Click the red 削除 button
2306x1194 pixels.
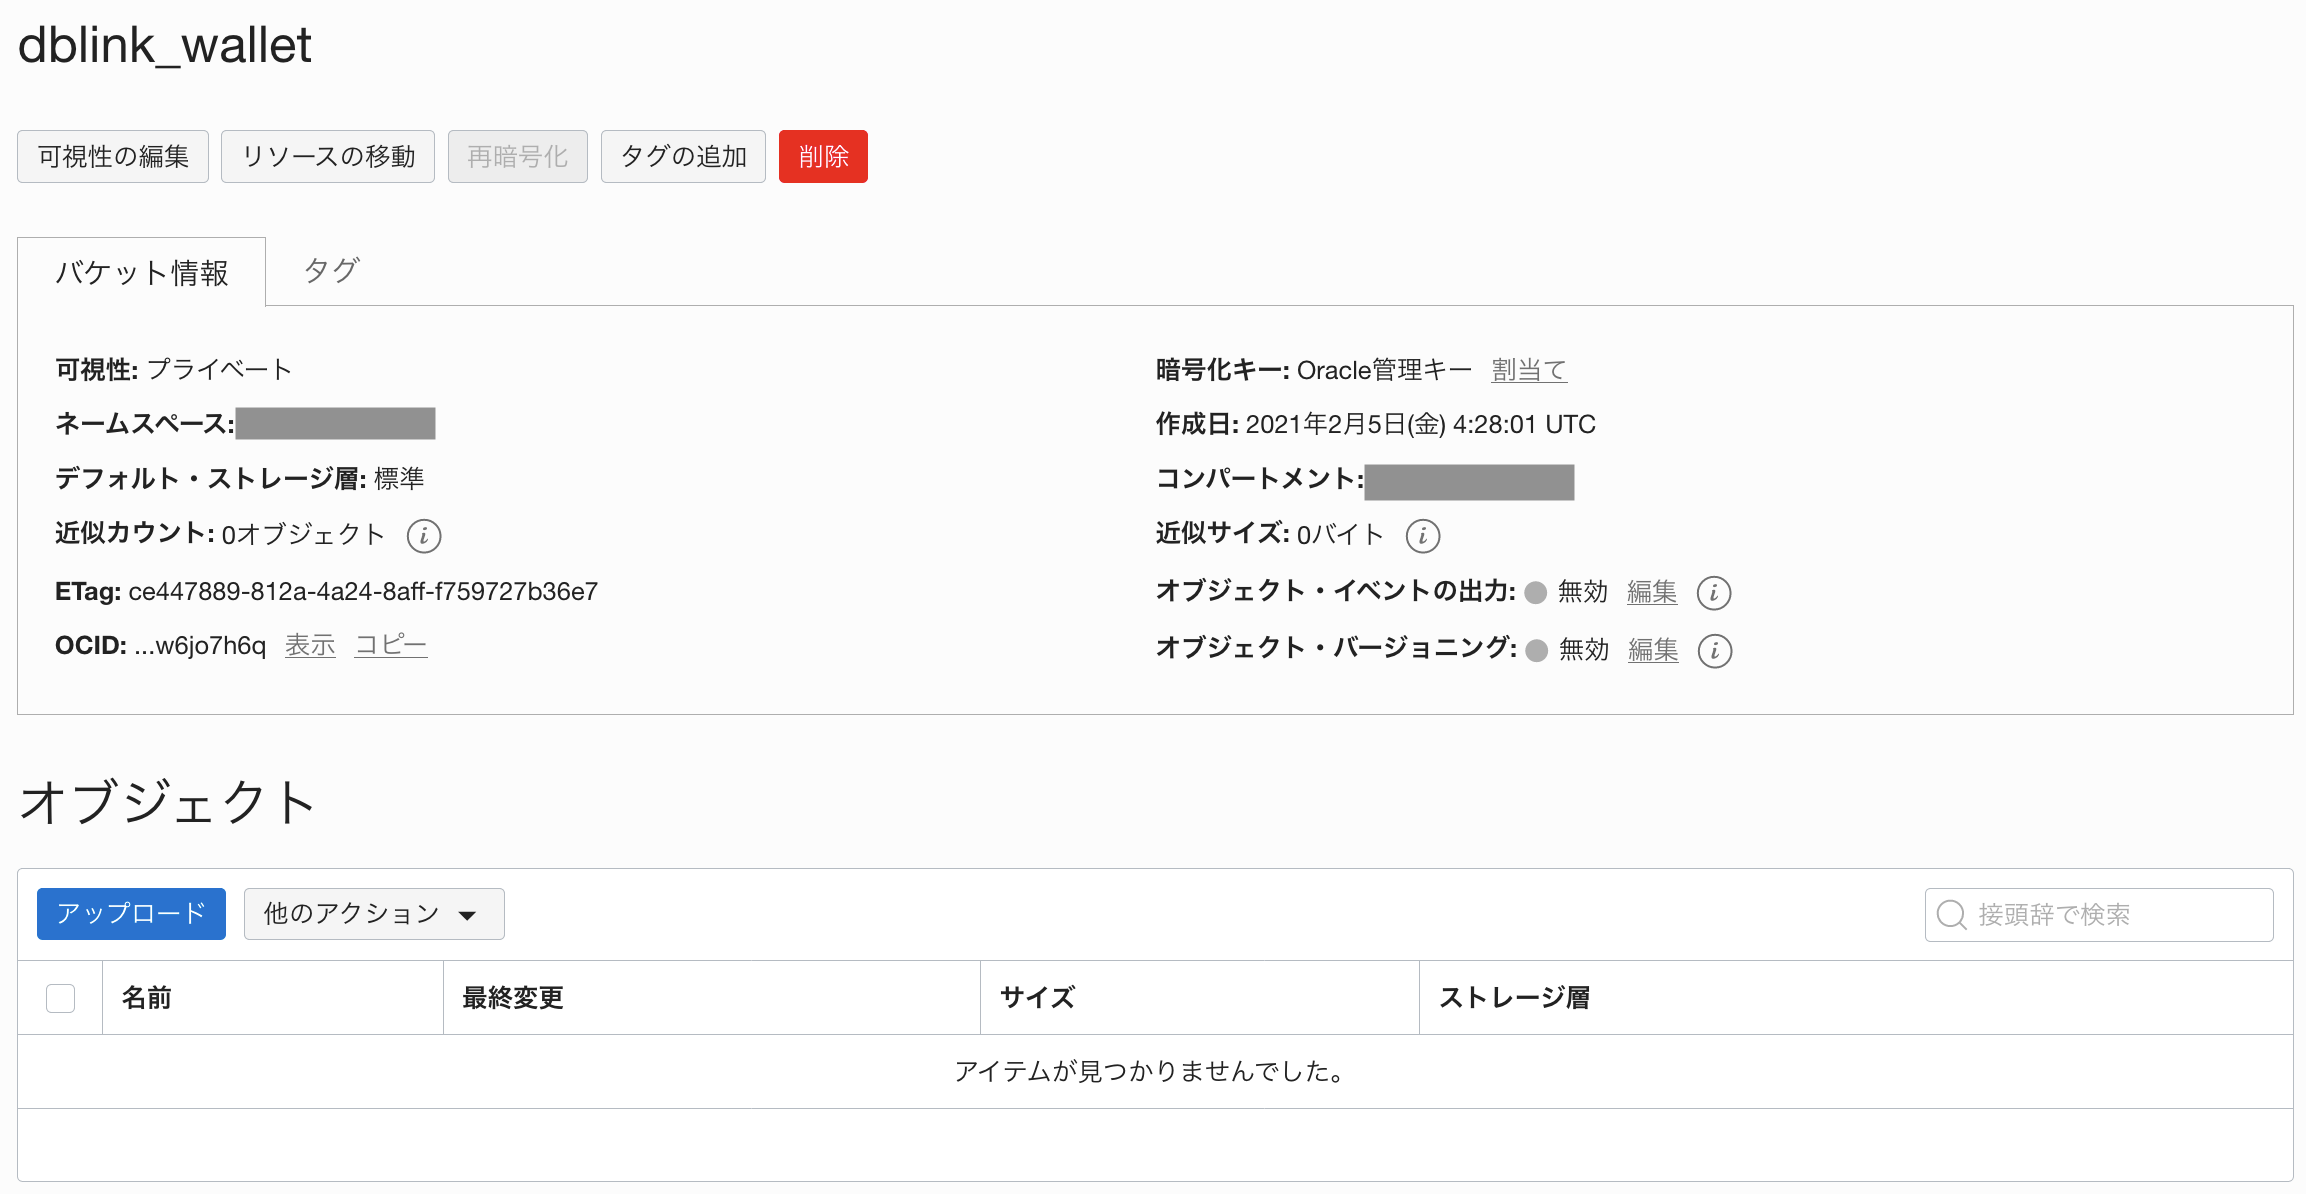click(x=822, y=156)
